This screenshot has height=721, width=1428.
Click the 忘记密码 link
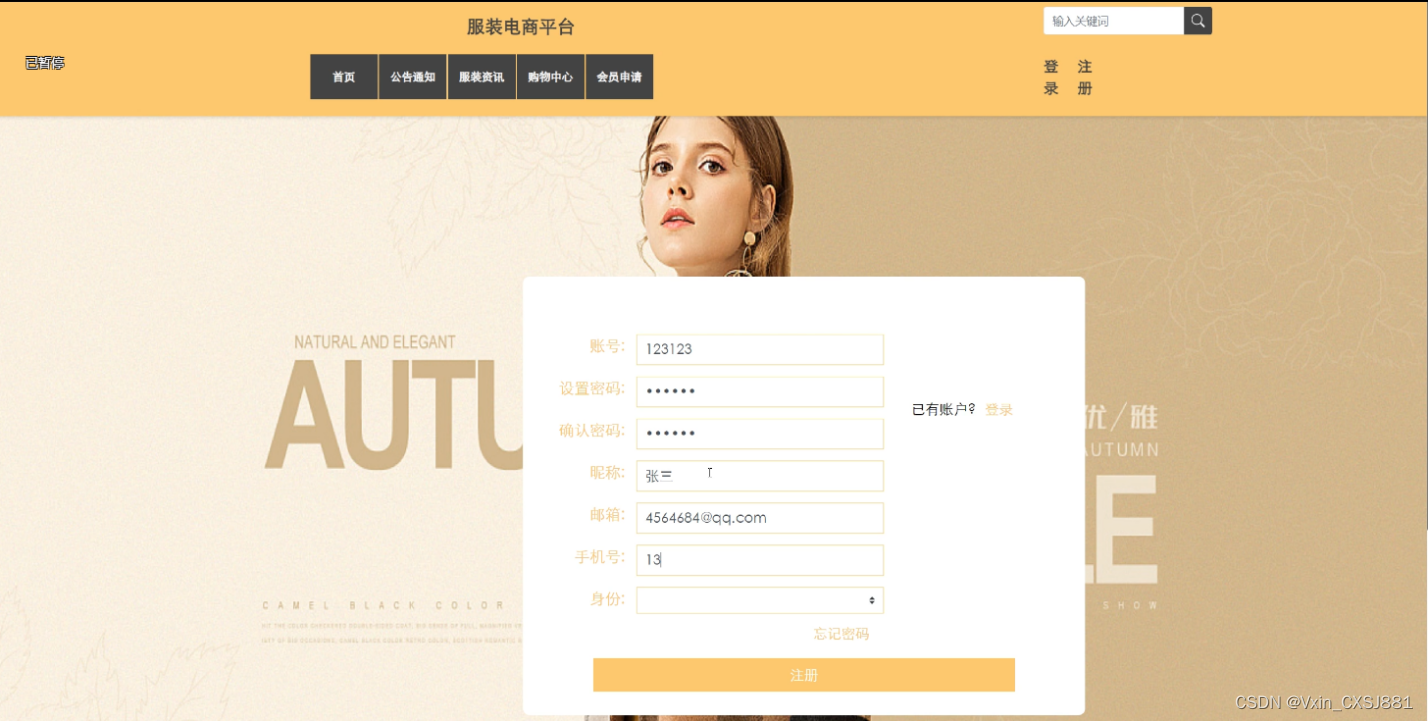click(x=841, y=634)
